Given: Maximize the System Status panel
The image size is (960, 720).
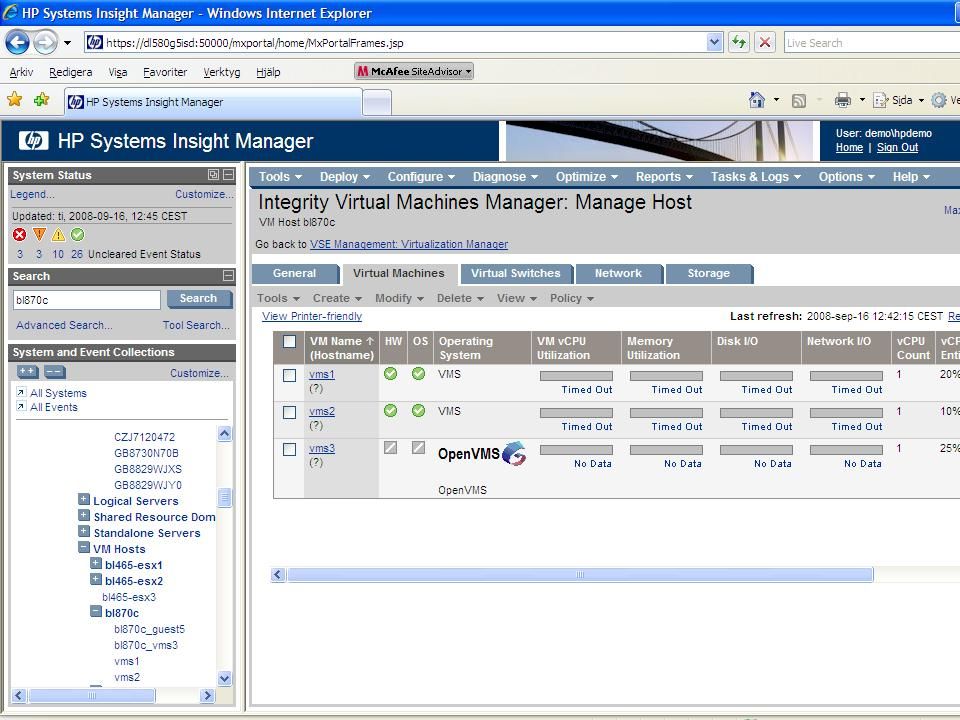Looking at the screenshot, I should tap(213, 174).
